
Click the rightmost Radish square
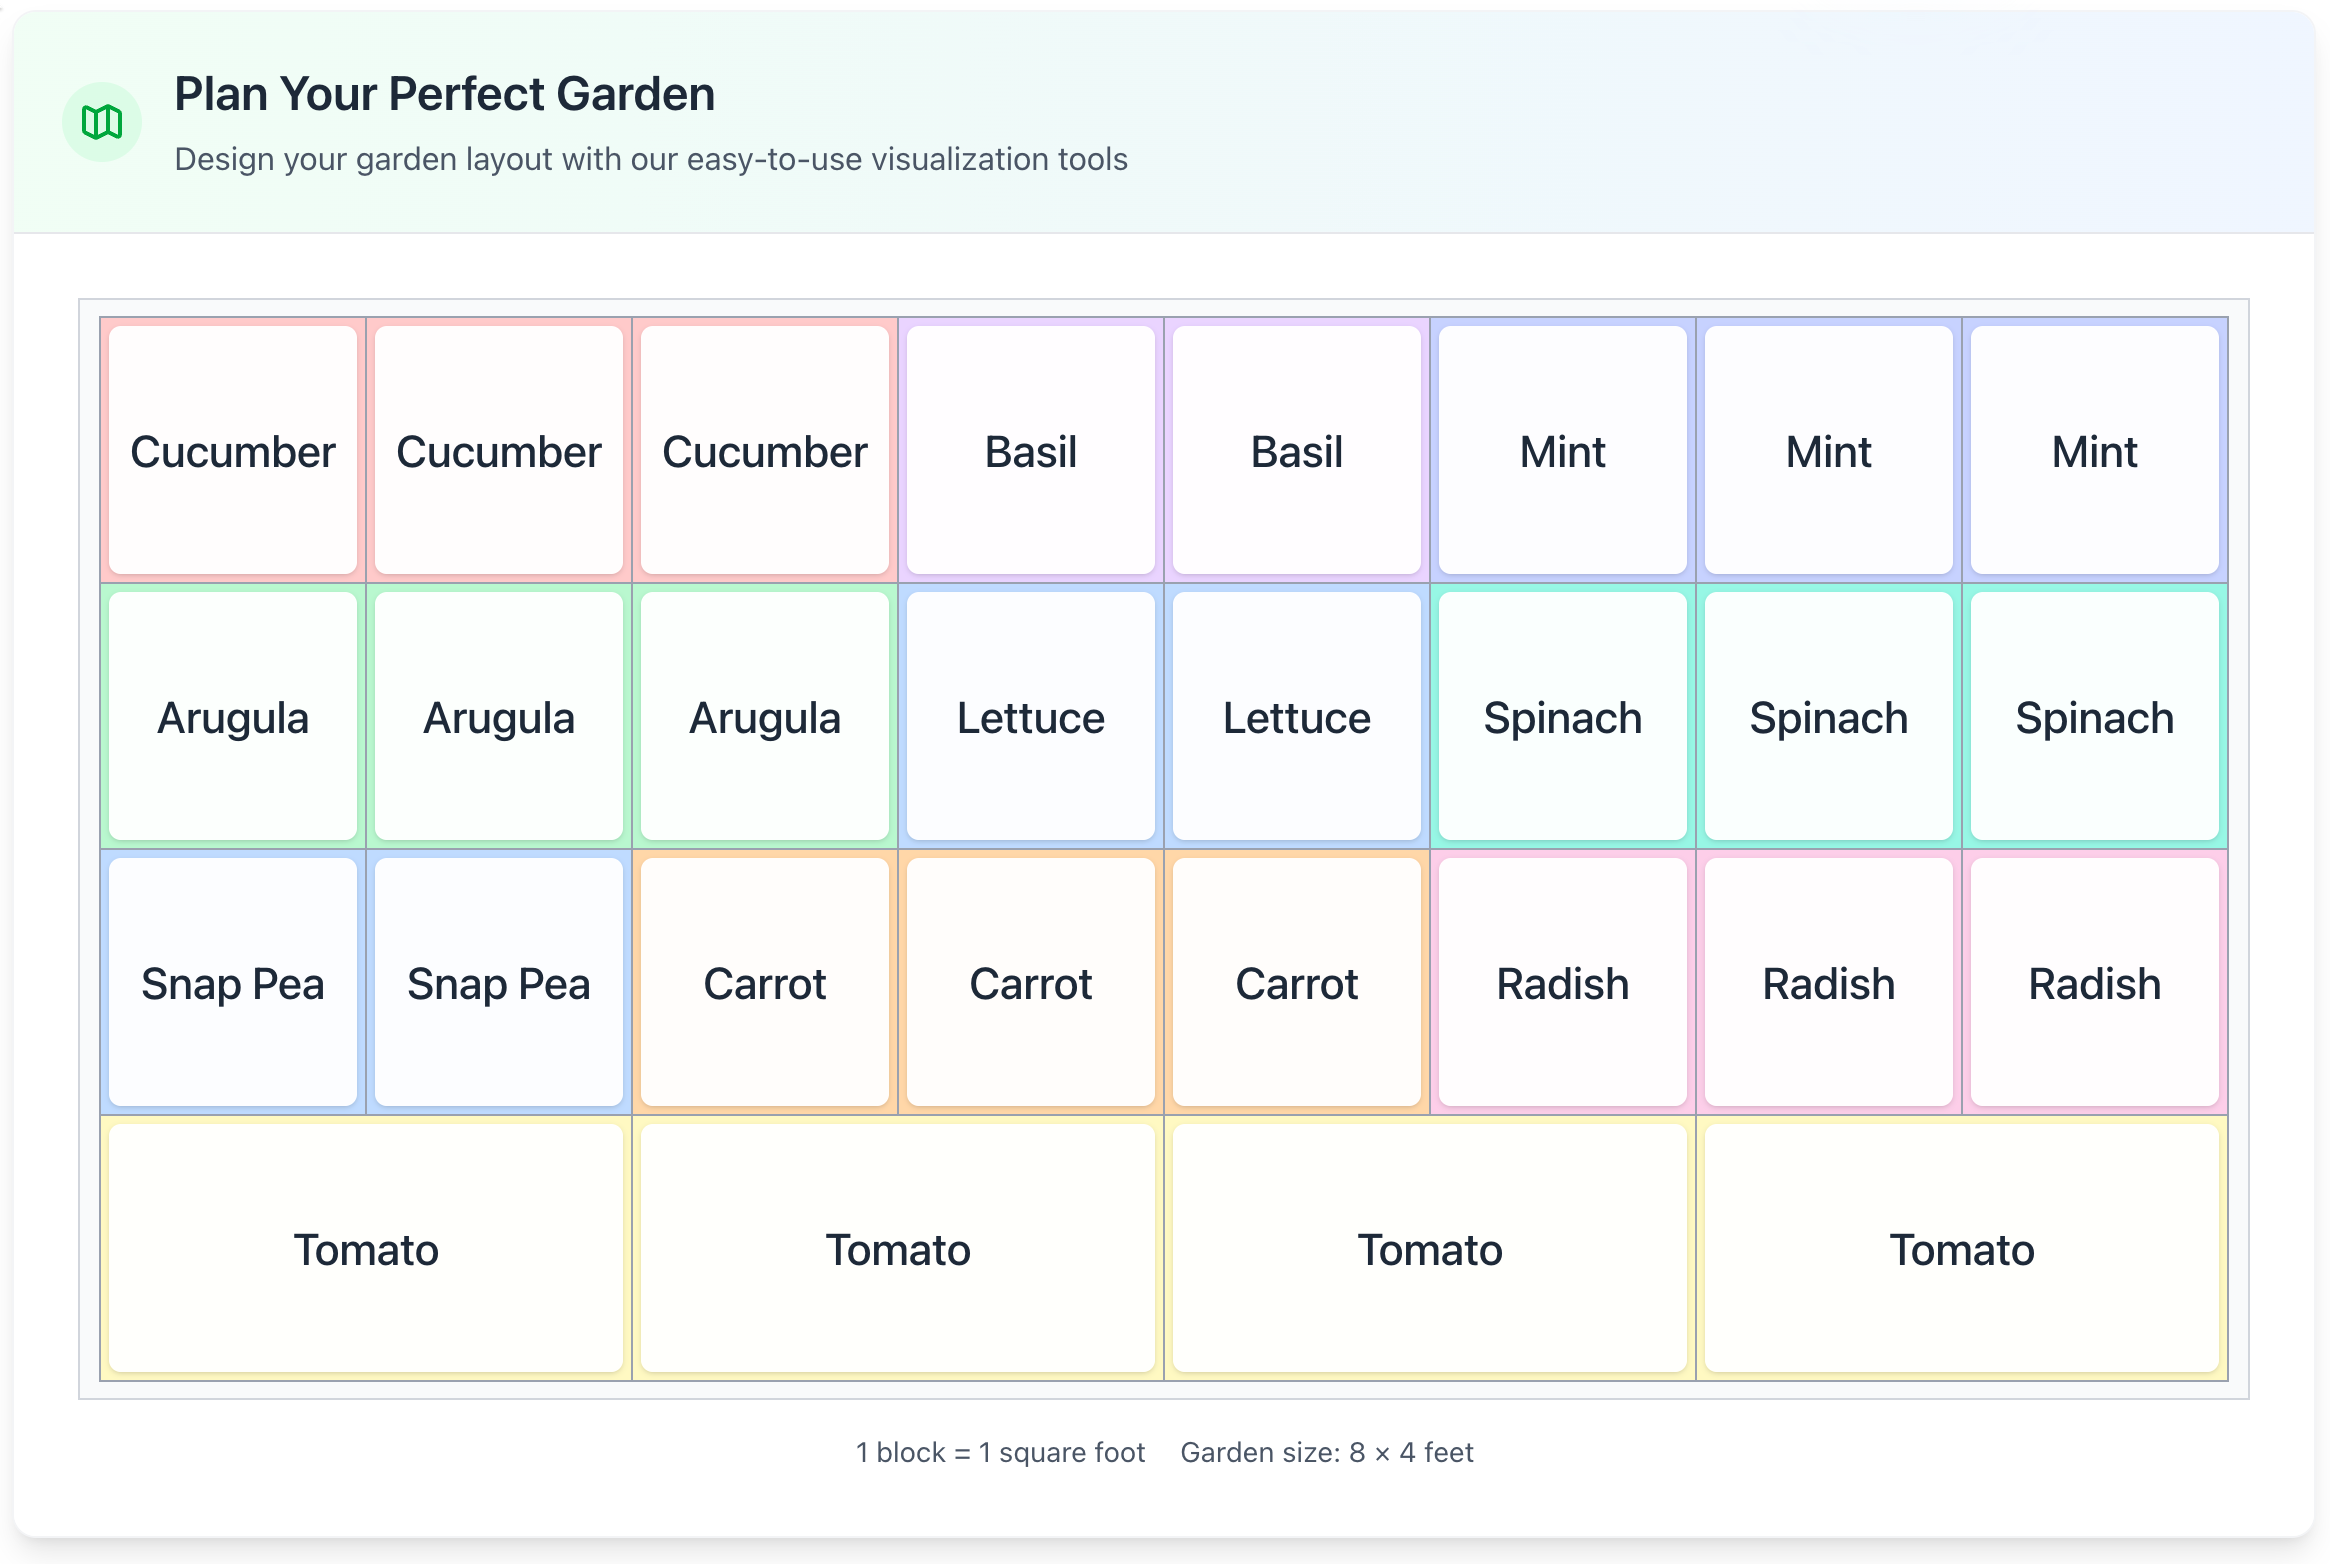(x=2093, y=983)
